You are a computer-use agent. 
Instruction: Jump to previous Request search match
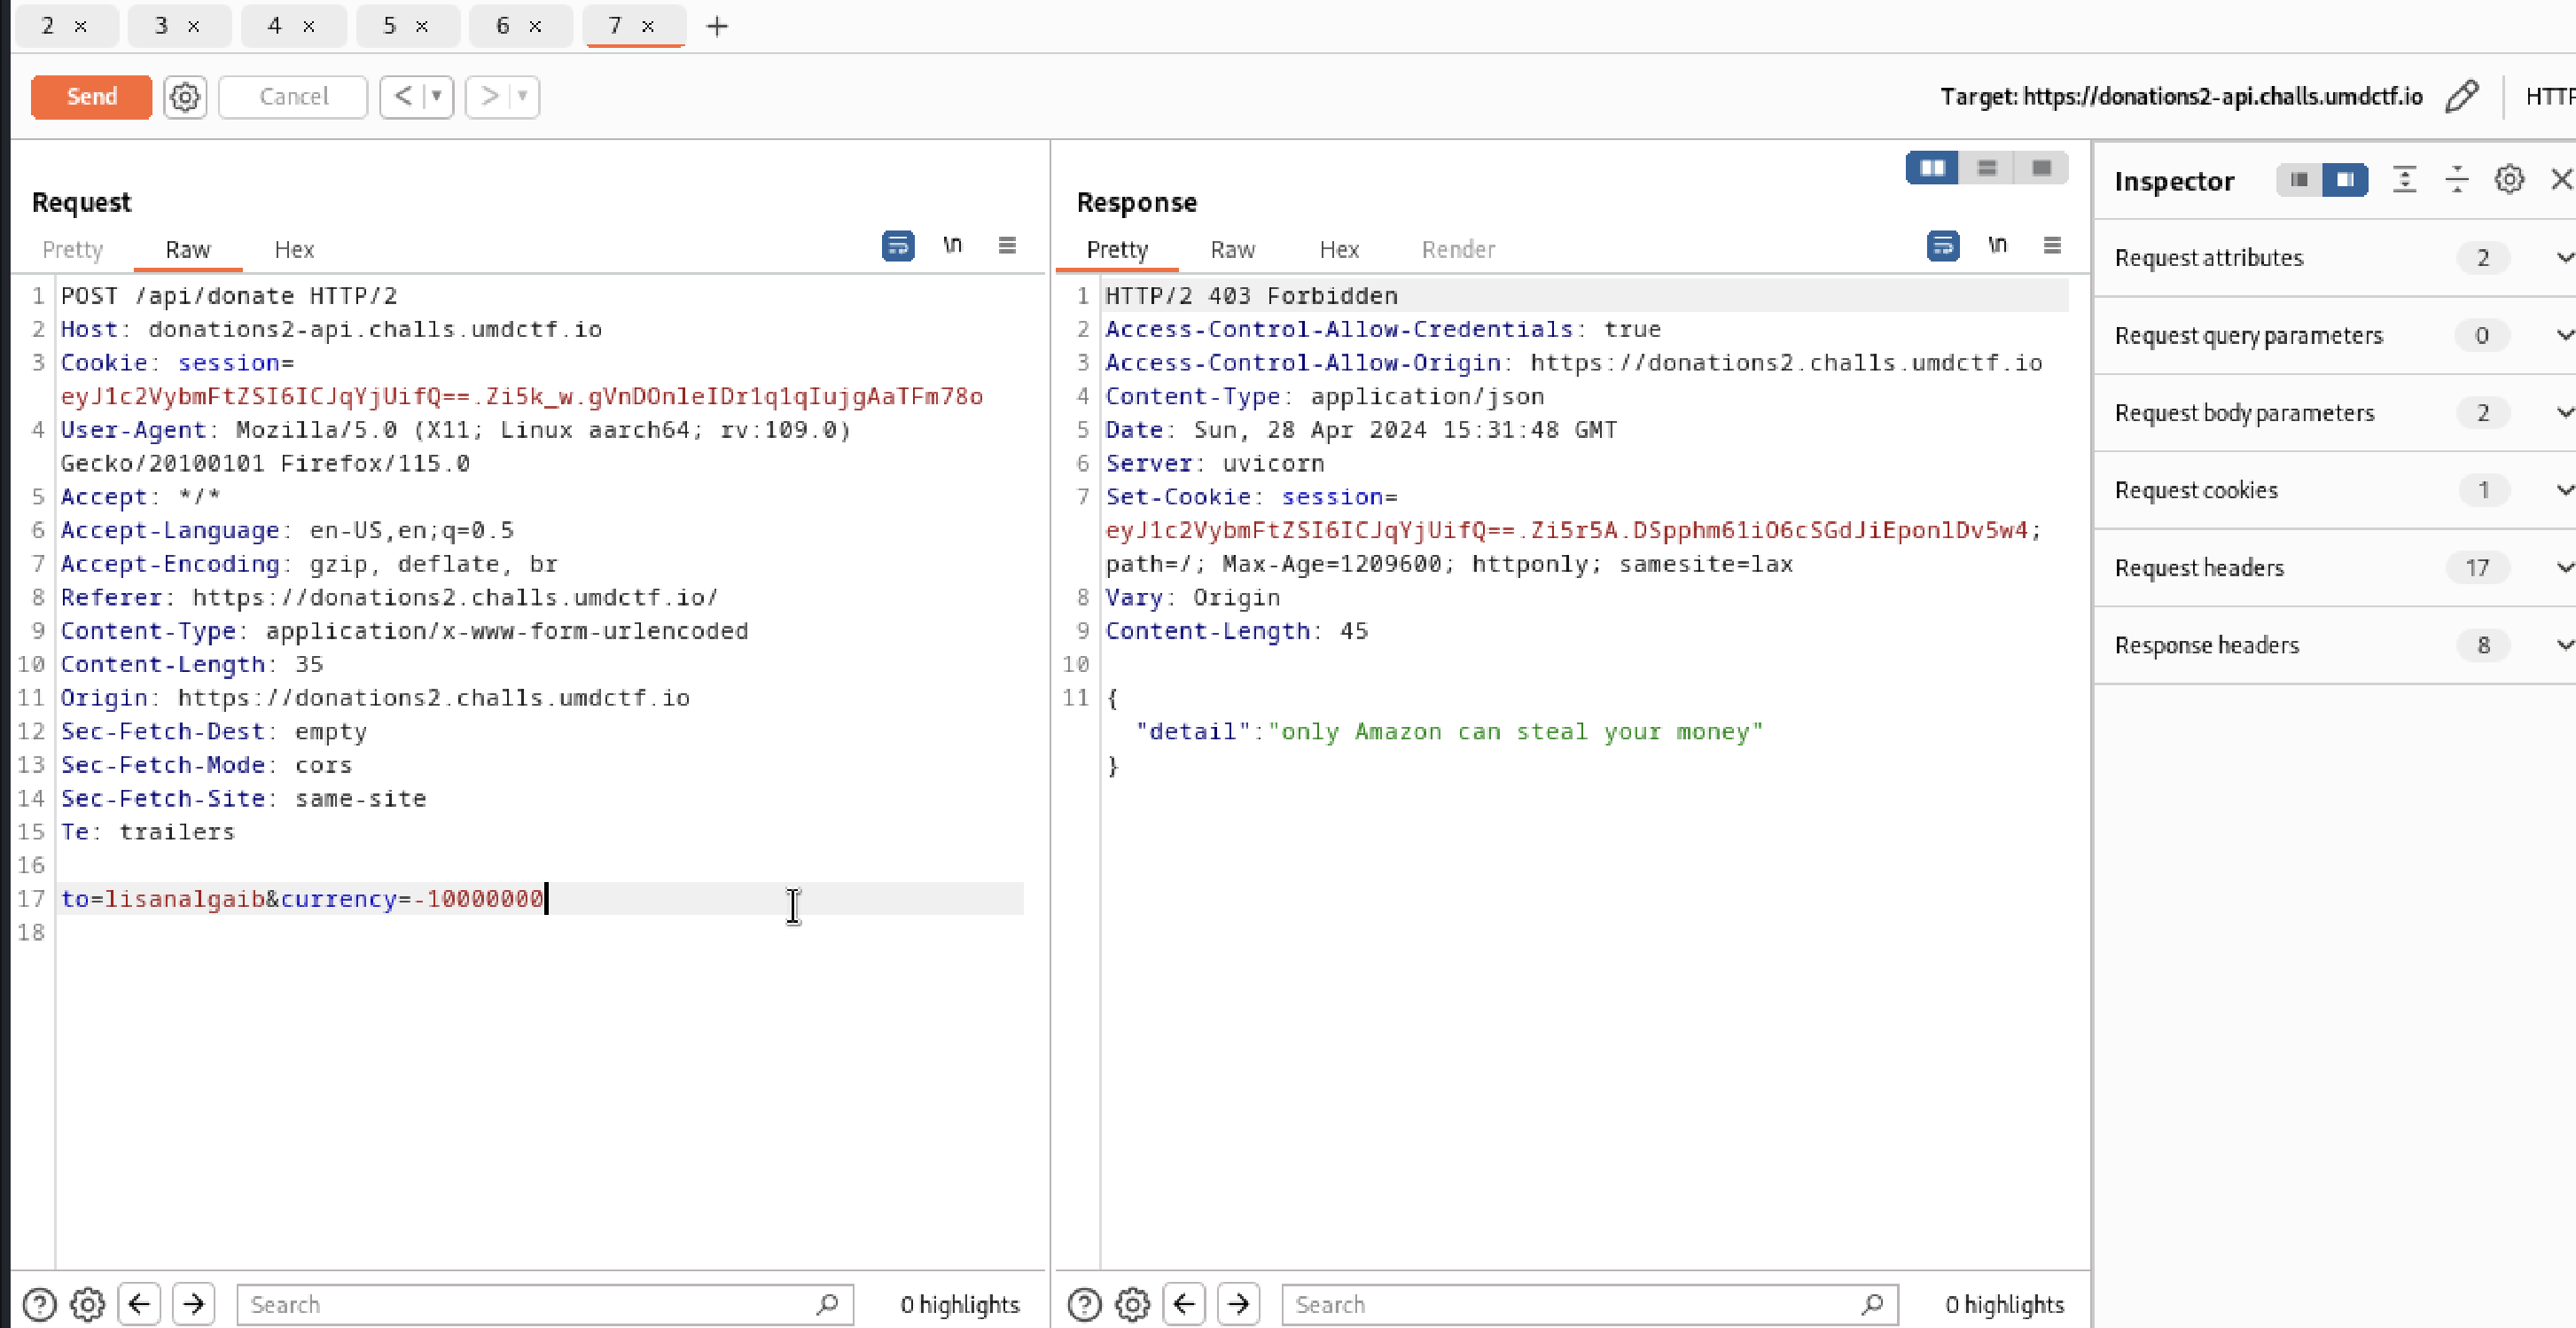139,1304
